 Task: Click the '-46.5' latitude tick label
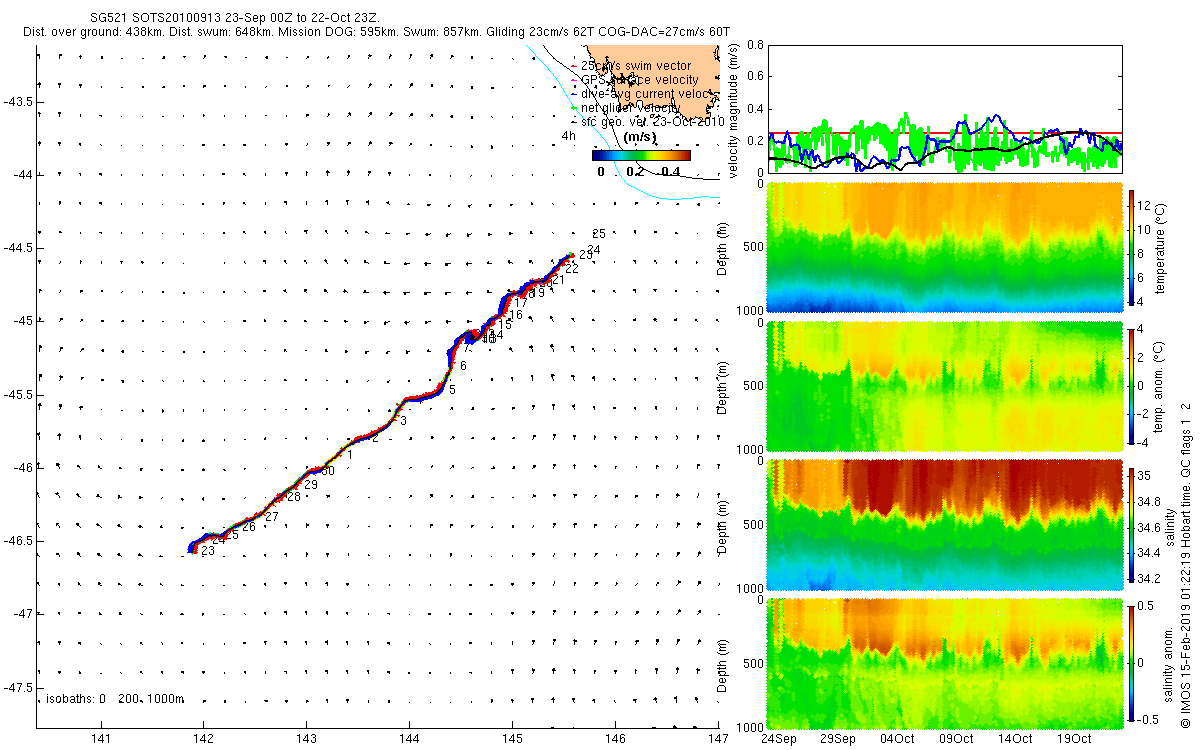(x=19, y=540)
